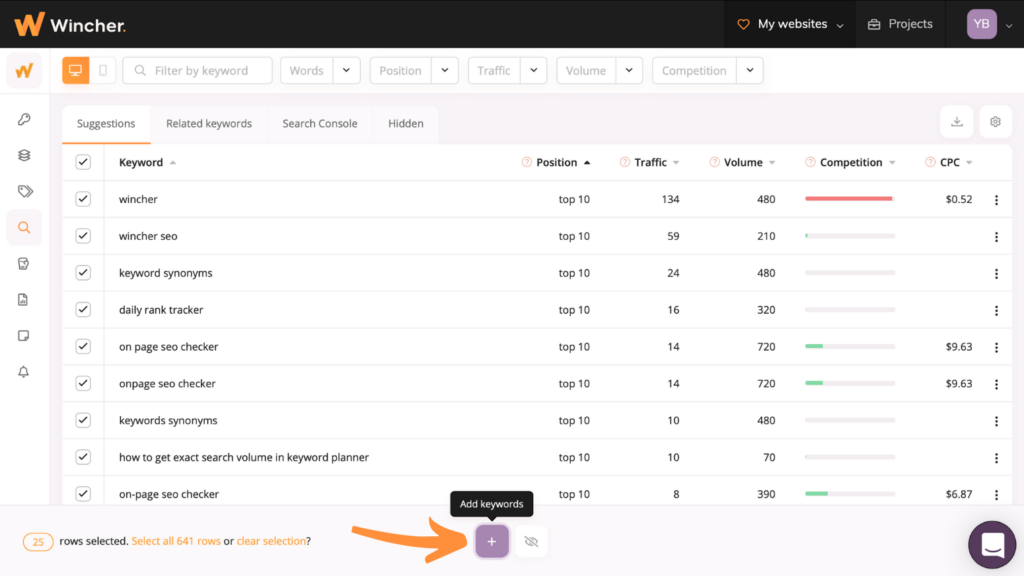1024x576 pixels.
Task: Switch to mobile device view
Action: point(103,71)
